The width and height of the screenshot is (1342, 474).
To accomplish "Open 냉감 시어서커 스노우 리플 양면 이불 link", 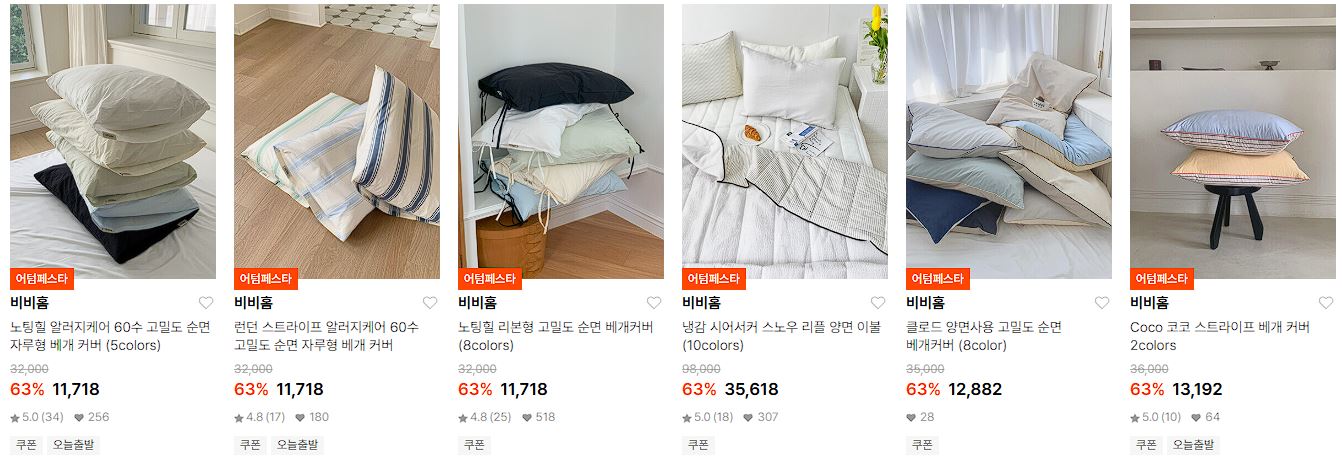I will coord(781,336).
